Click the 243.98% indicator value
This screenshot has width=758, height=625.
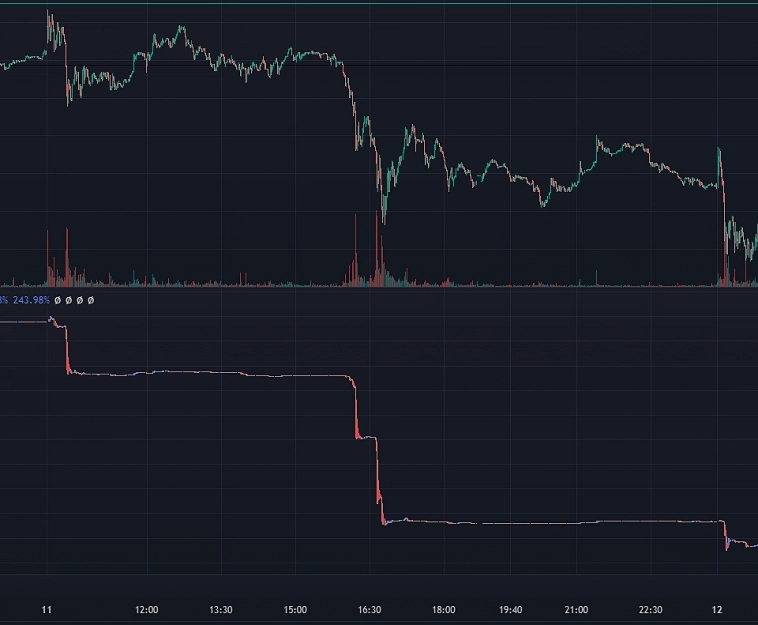pos(30,300)
